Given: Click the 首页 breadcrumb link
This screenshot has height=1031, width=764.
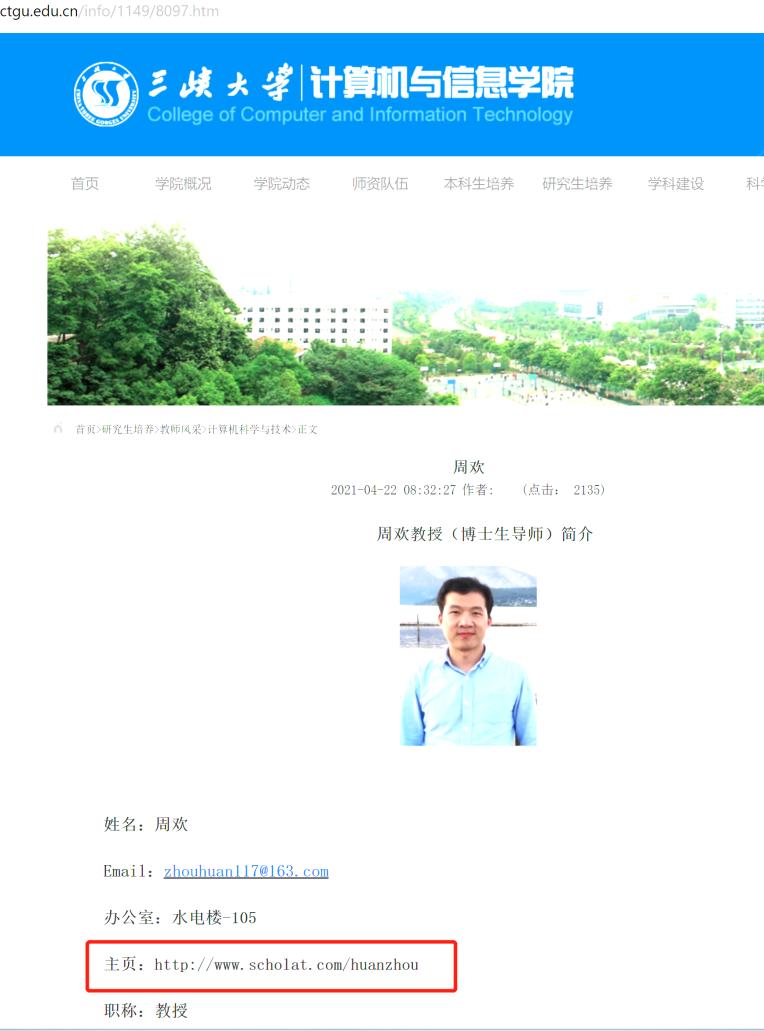Looking at the screenshot, I should tap(86, 430).
